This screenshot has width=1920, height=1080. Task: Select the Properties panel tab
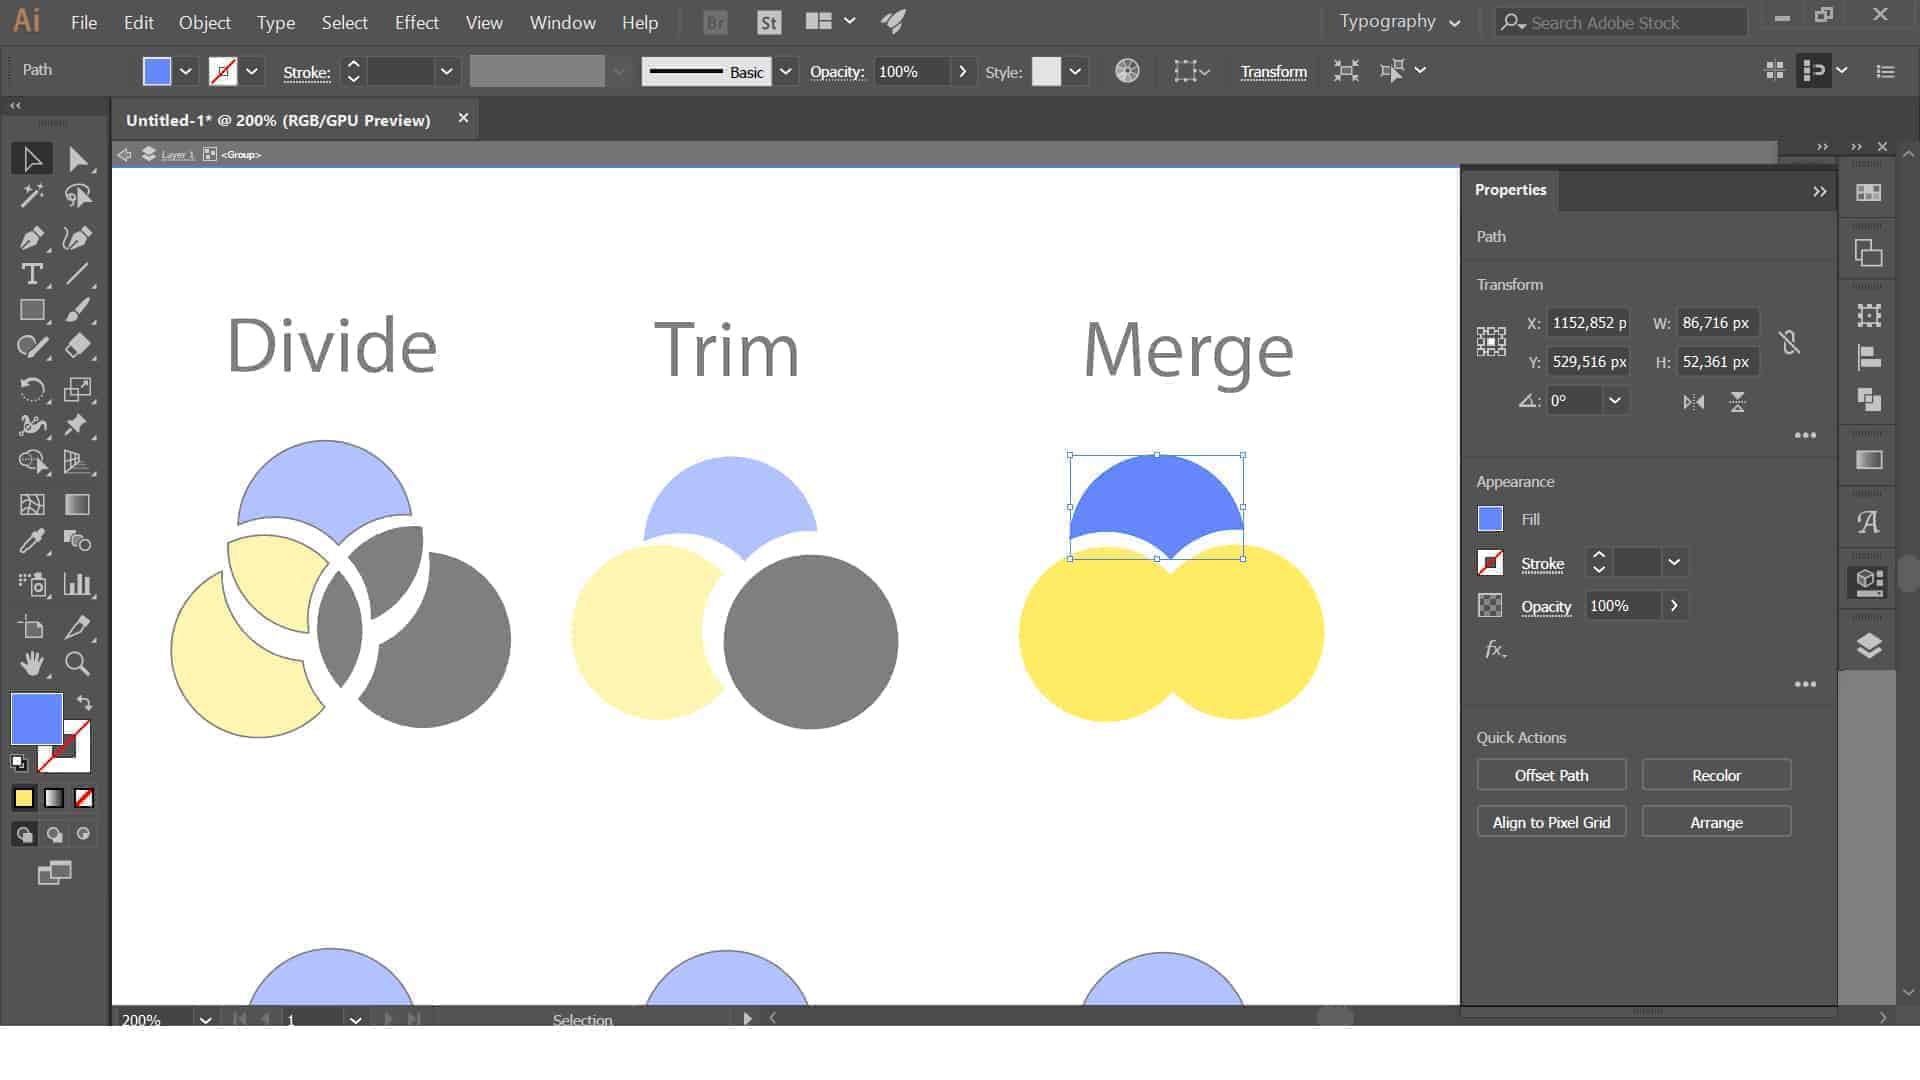pyautogui.click(x=1510, y=190)
